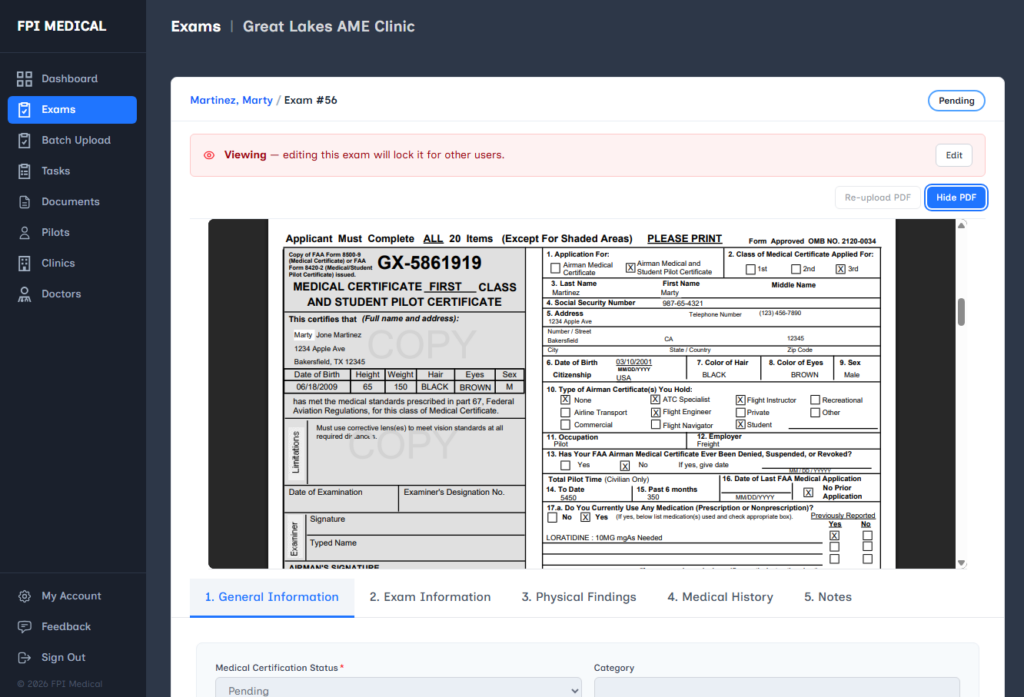Toggle Flight Navigator checkbox in PDF
Image resolution: width=1024 pixels, height=697 pixels.
655,425
